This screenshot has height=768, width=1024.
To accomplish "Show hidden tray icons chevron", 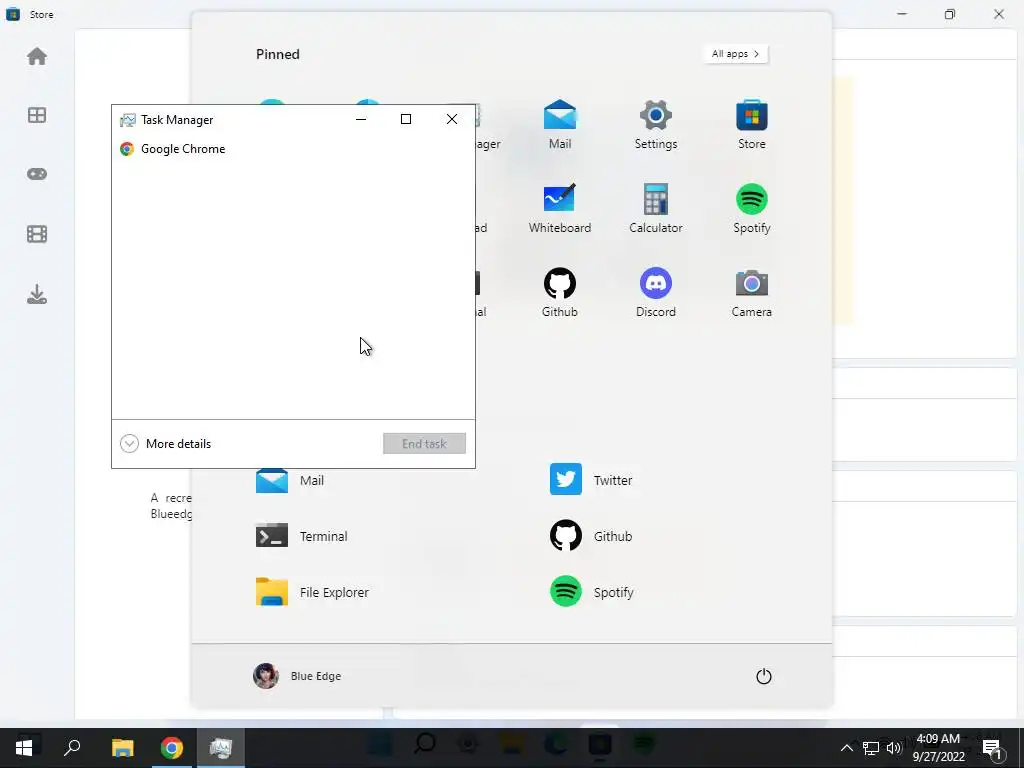I will pos(846,748).
